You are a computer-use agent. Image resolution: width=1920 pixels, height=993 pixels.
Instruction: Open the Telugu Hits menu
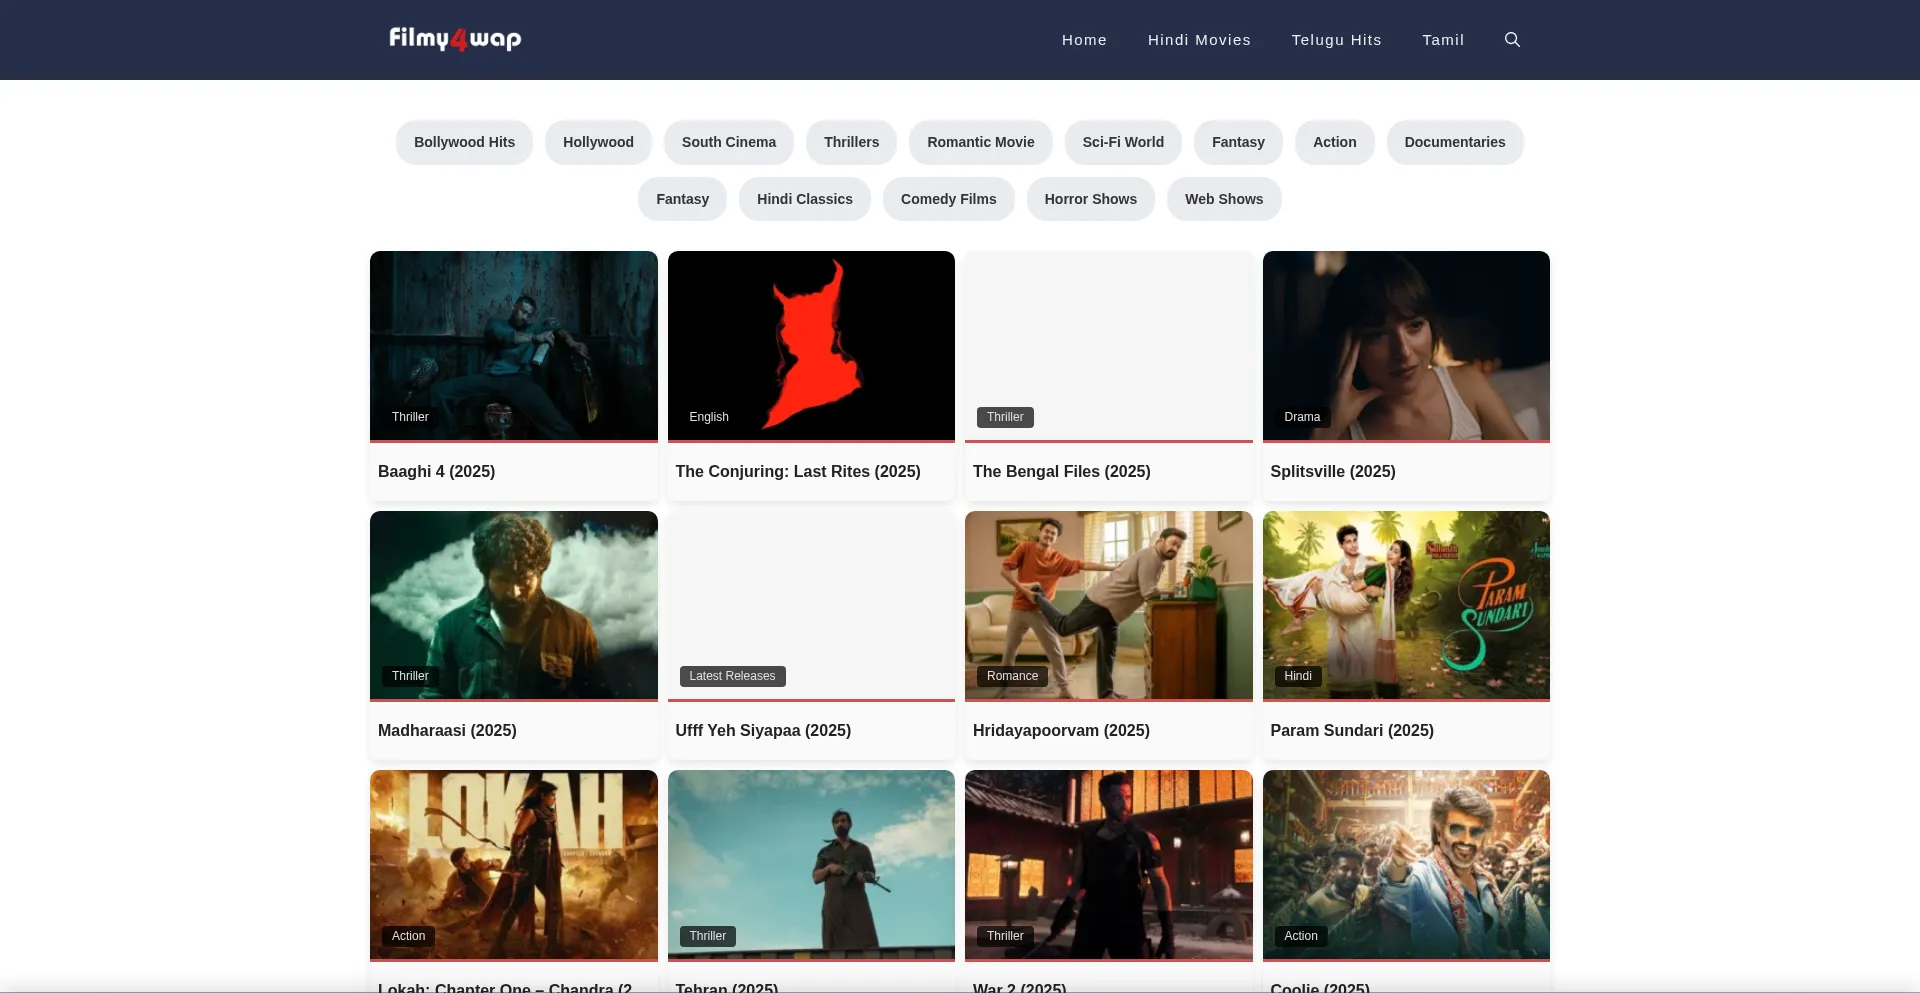click(1336, 40)
